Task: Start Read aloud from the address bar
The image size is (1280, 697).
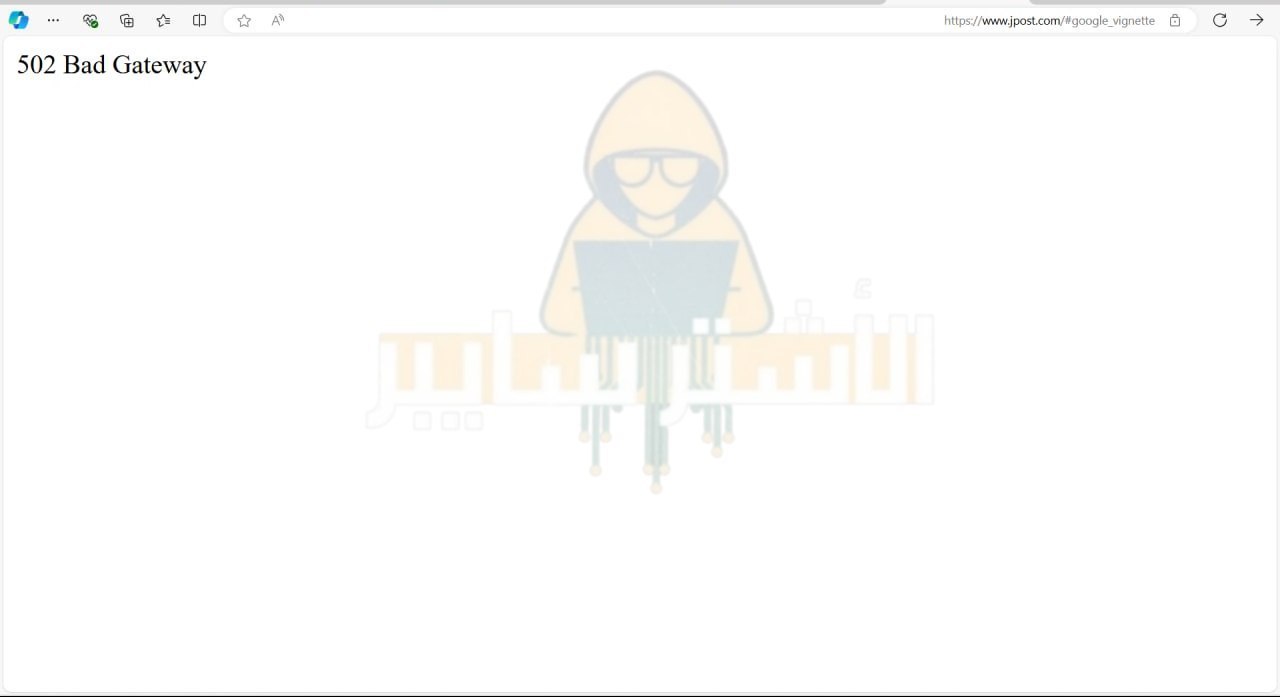Action: click(x=278, y=20)
